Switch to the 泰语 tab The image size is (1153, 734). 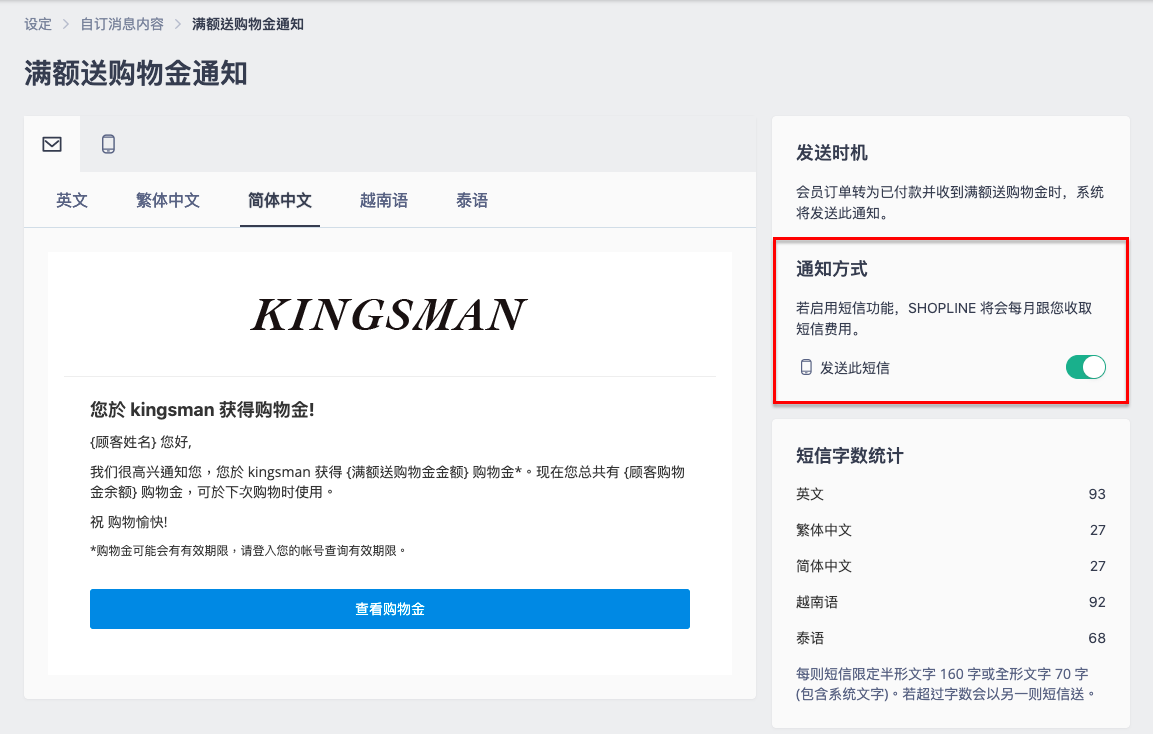(x=472, y=201)
